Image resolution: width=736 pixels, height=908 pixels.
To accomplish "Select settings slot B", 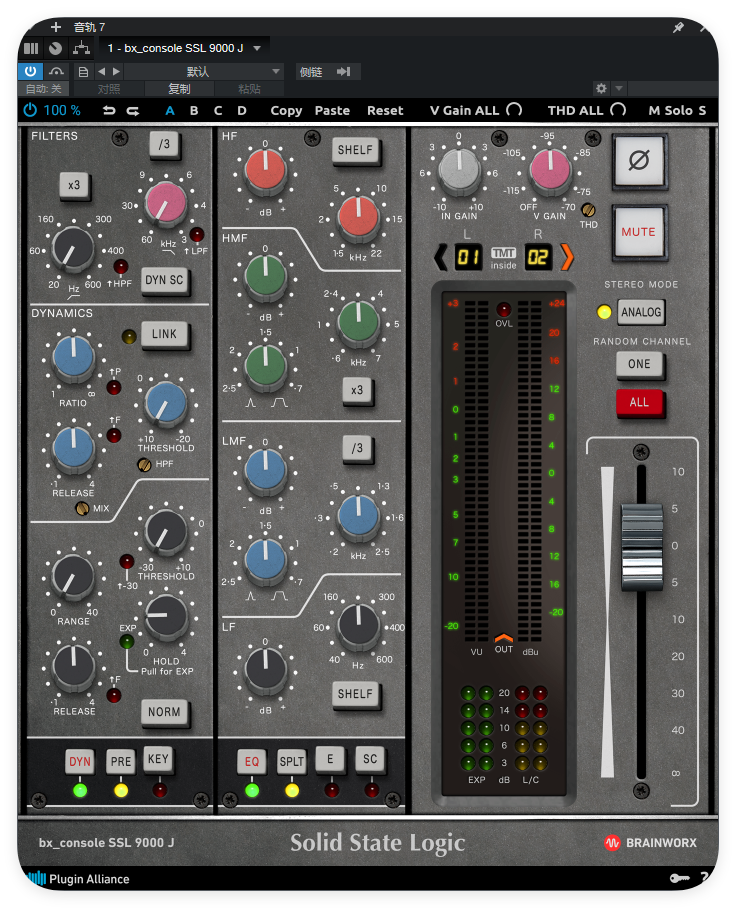I will [194, 111].
